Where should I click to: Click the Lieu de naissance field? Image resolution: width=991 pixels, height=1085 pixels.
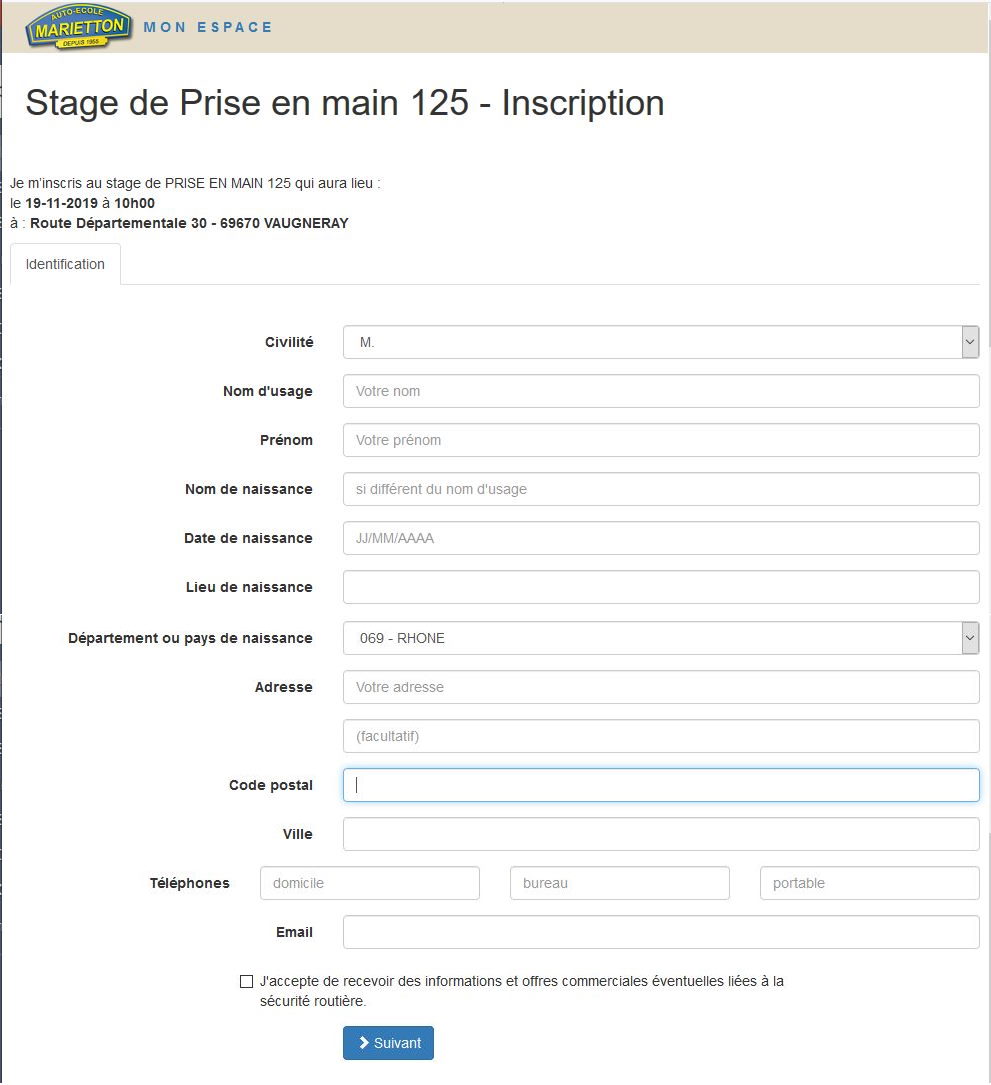(660, 587)
